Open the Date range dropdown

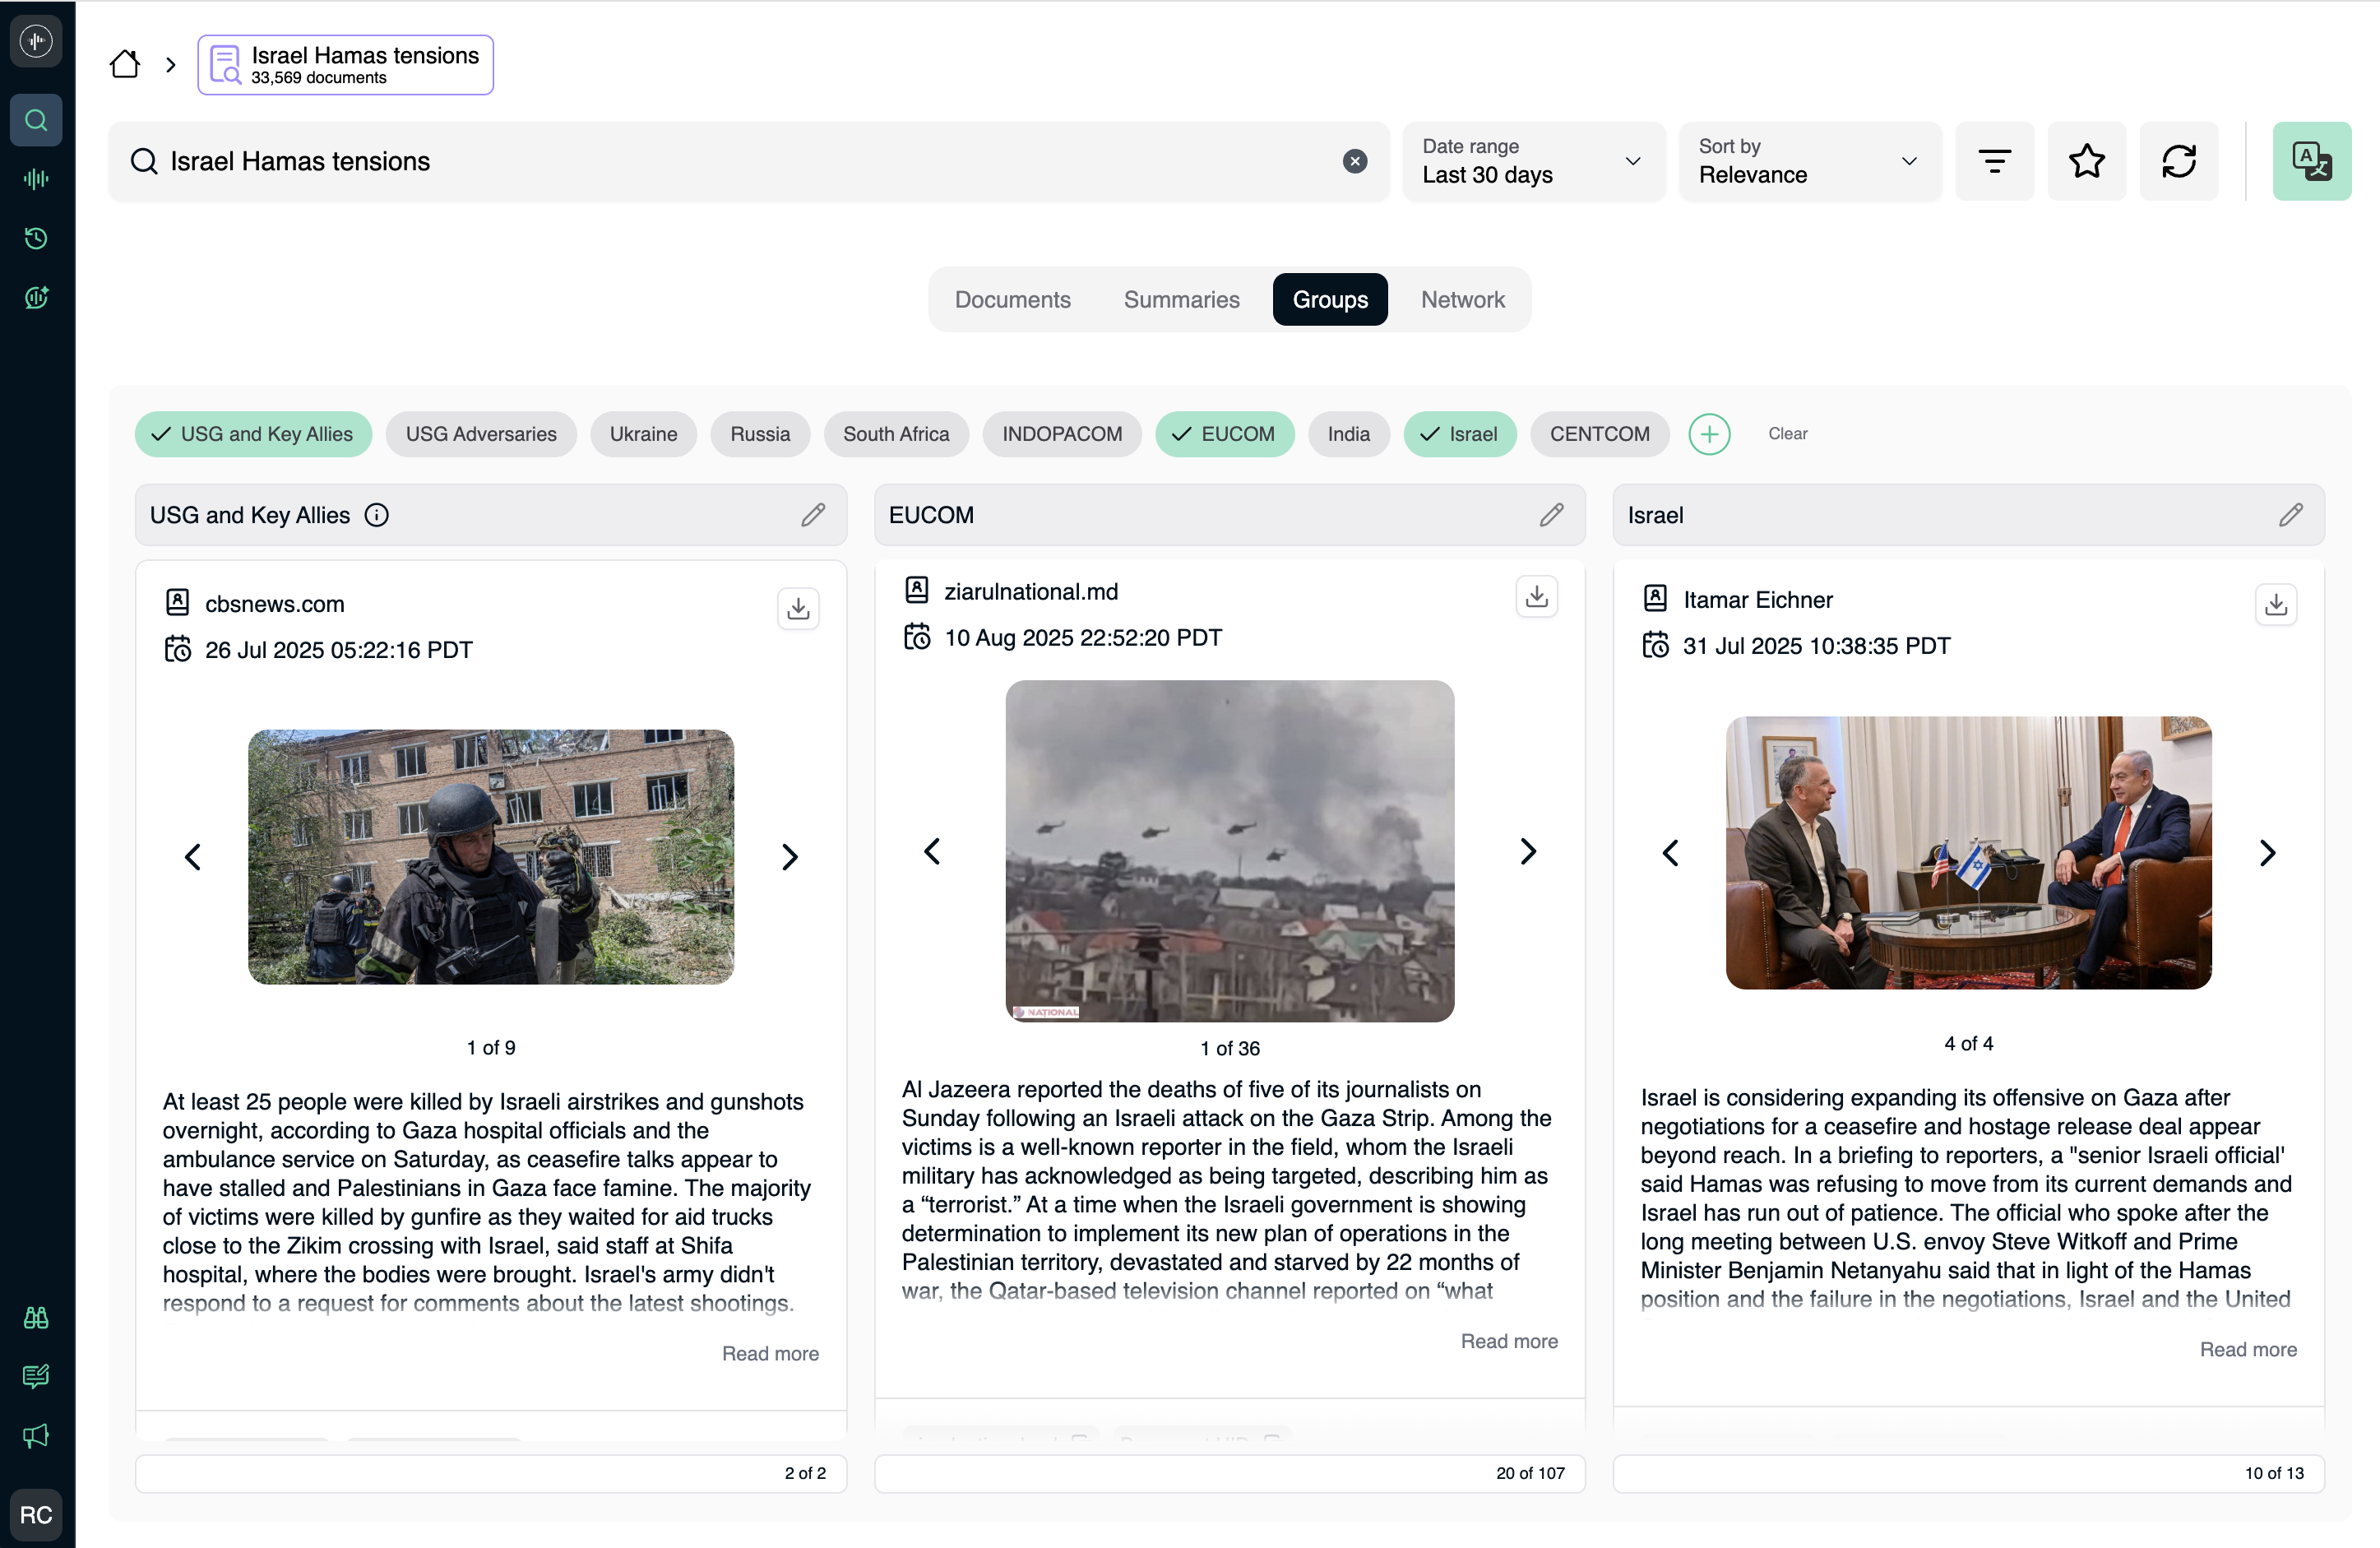point(1532,161)
